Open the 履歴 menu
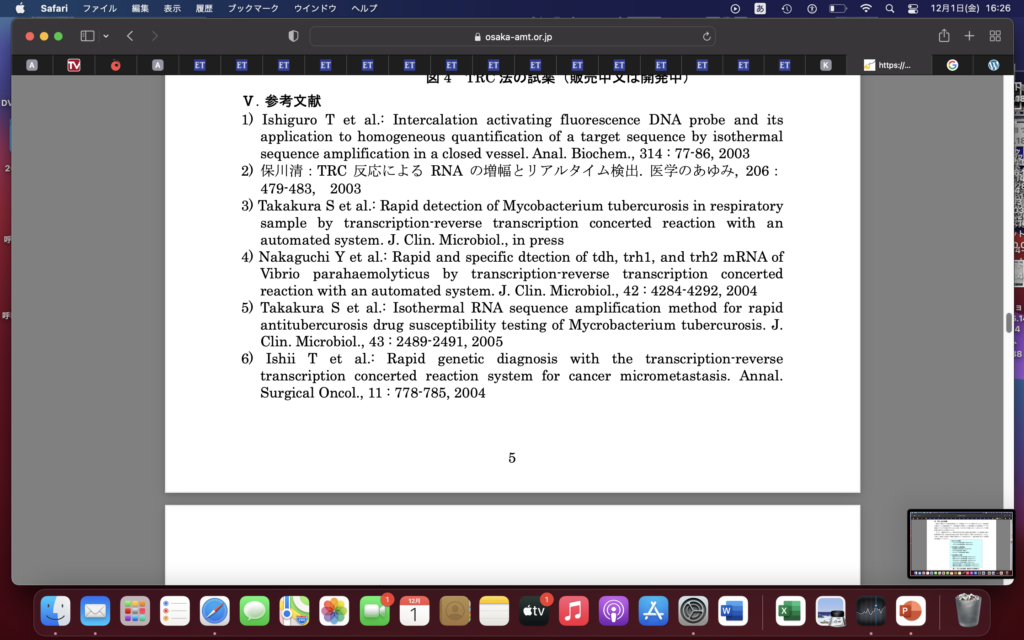The image size is (1024, 640). pos(203,8)
